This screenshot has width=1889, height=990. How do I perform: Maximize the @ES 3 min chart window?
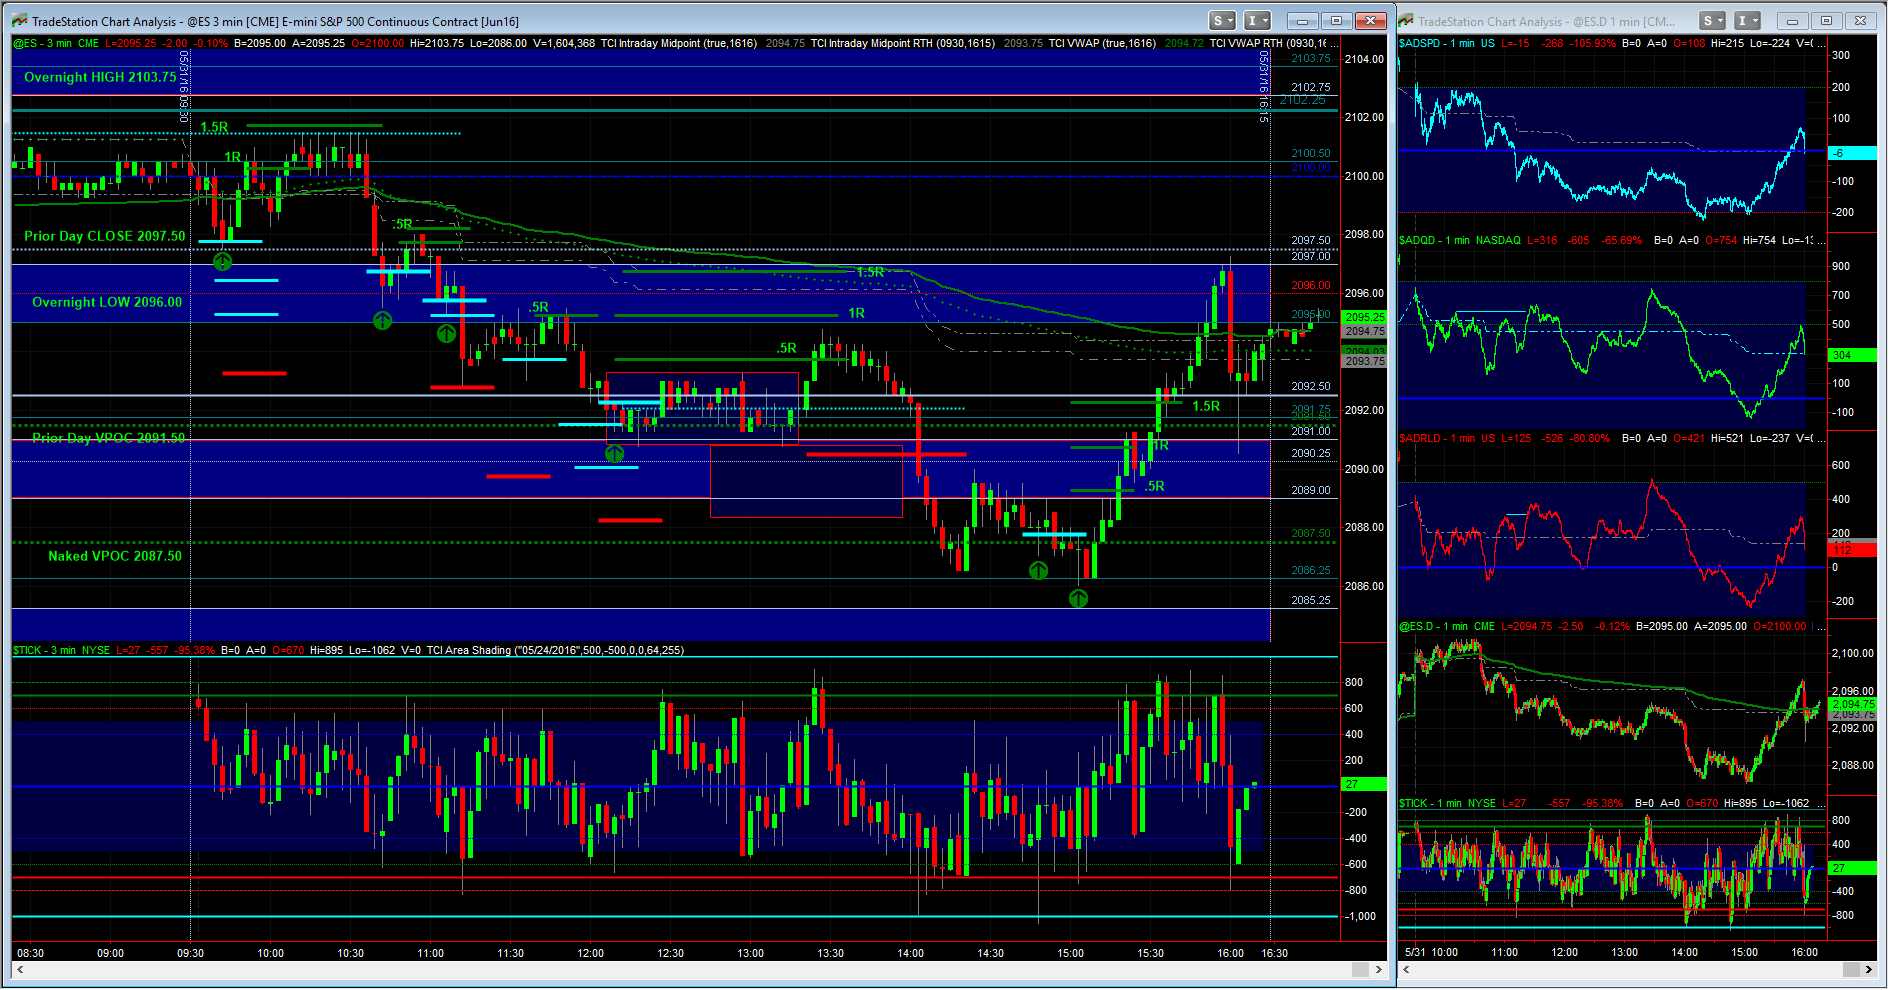1336,20
